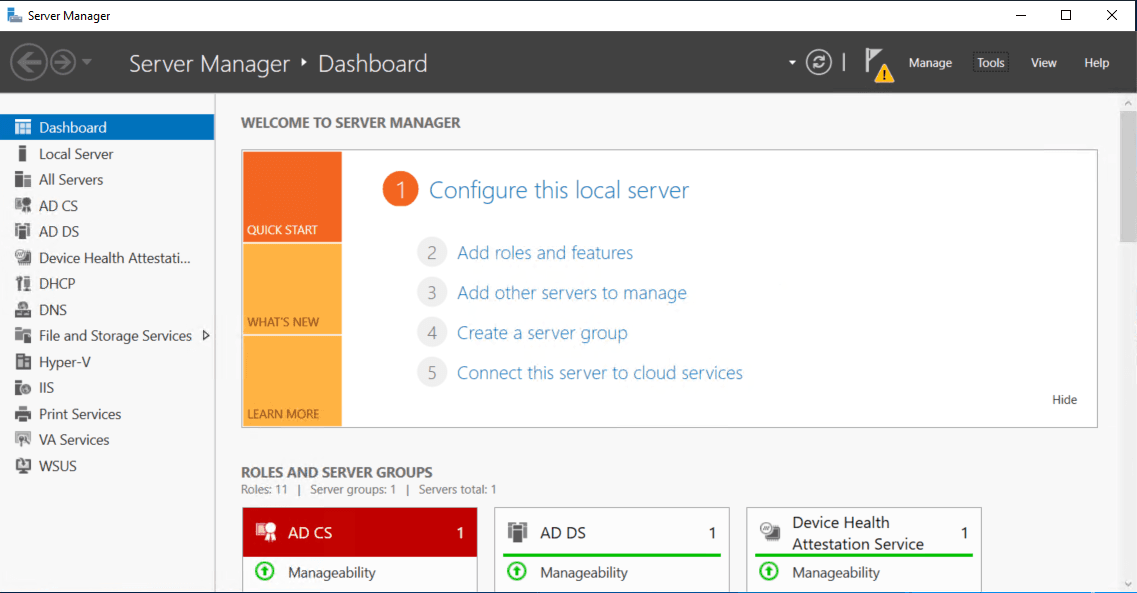
Task: Select the WHAT'S NEW tile
Action: [x=292, y=289]
